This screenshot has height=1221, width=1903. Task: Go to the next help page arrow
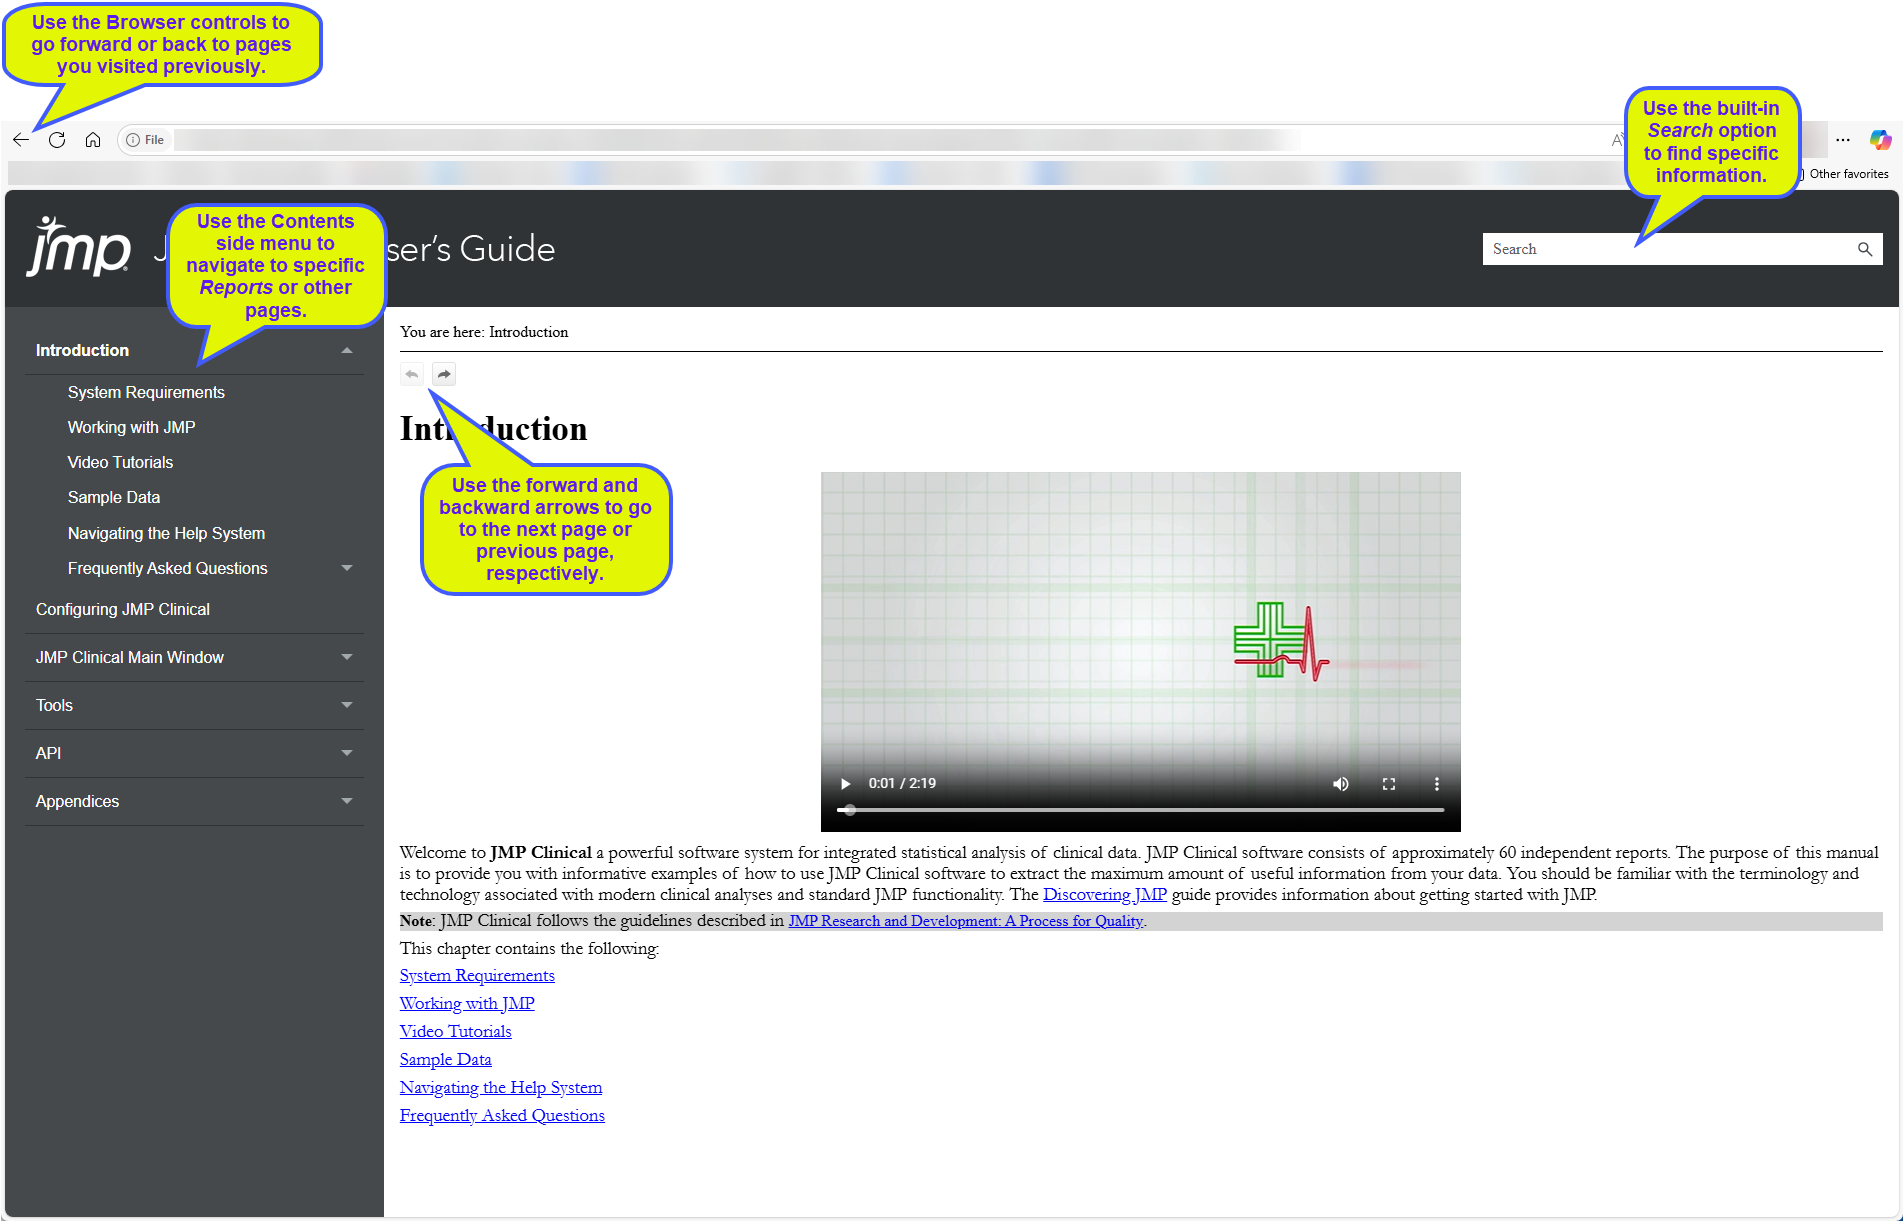[444, 374]
